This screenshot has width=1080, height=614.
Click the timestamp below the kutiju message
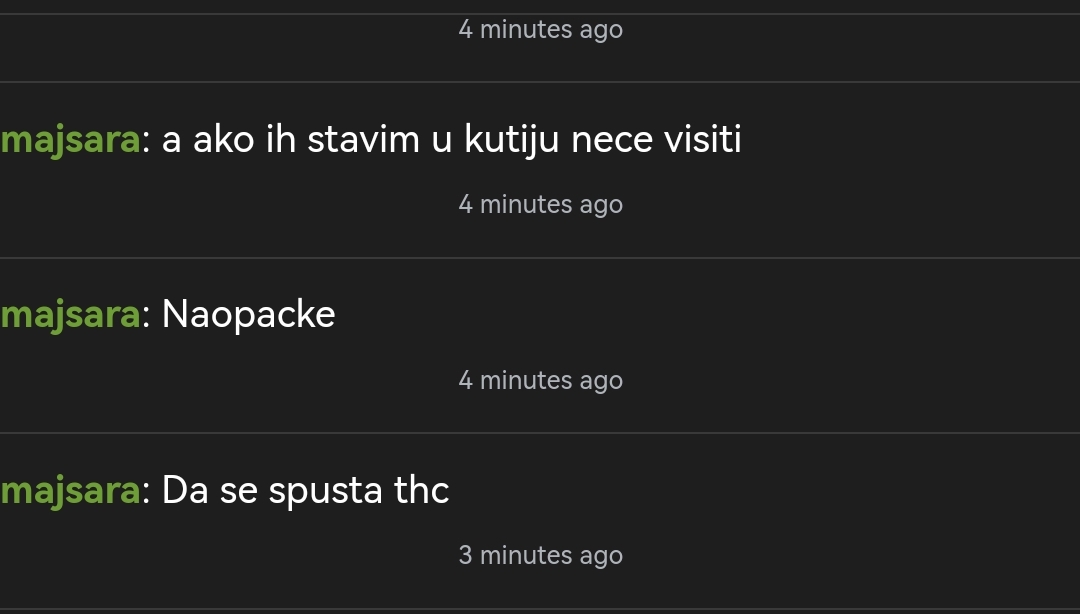(x=541, y=205)
